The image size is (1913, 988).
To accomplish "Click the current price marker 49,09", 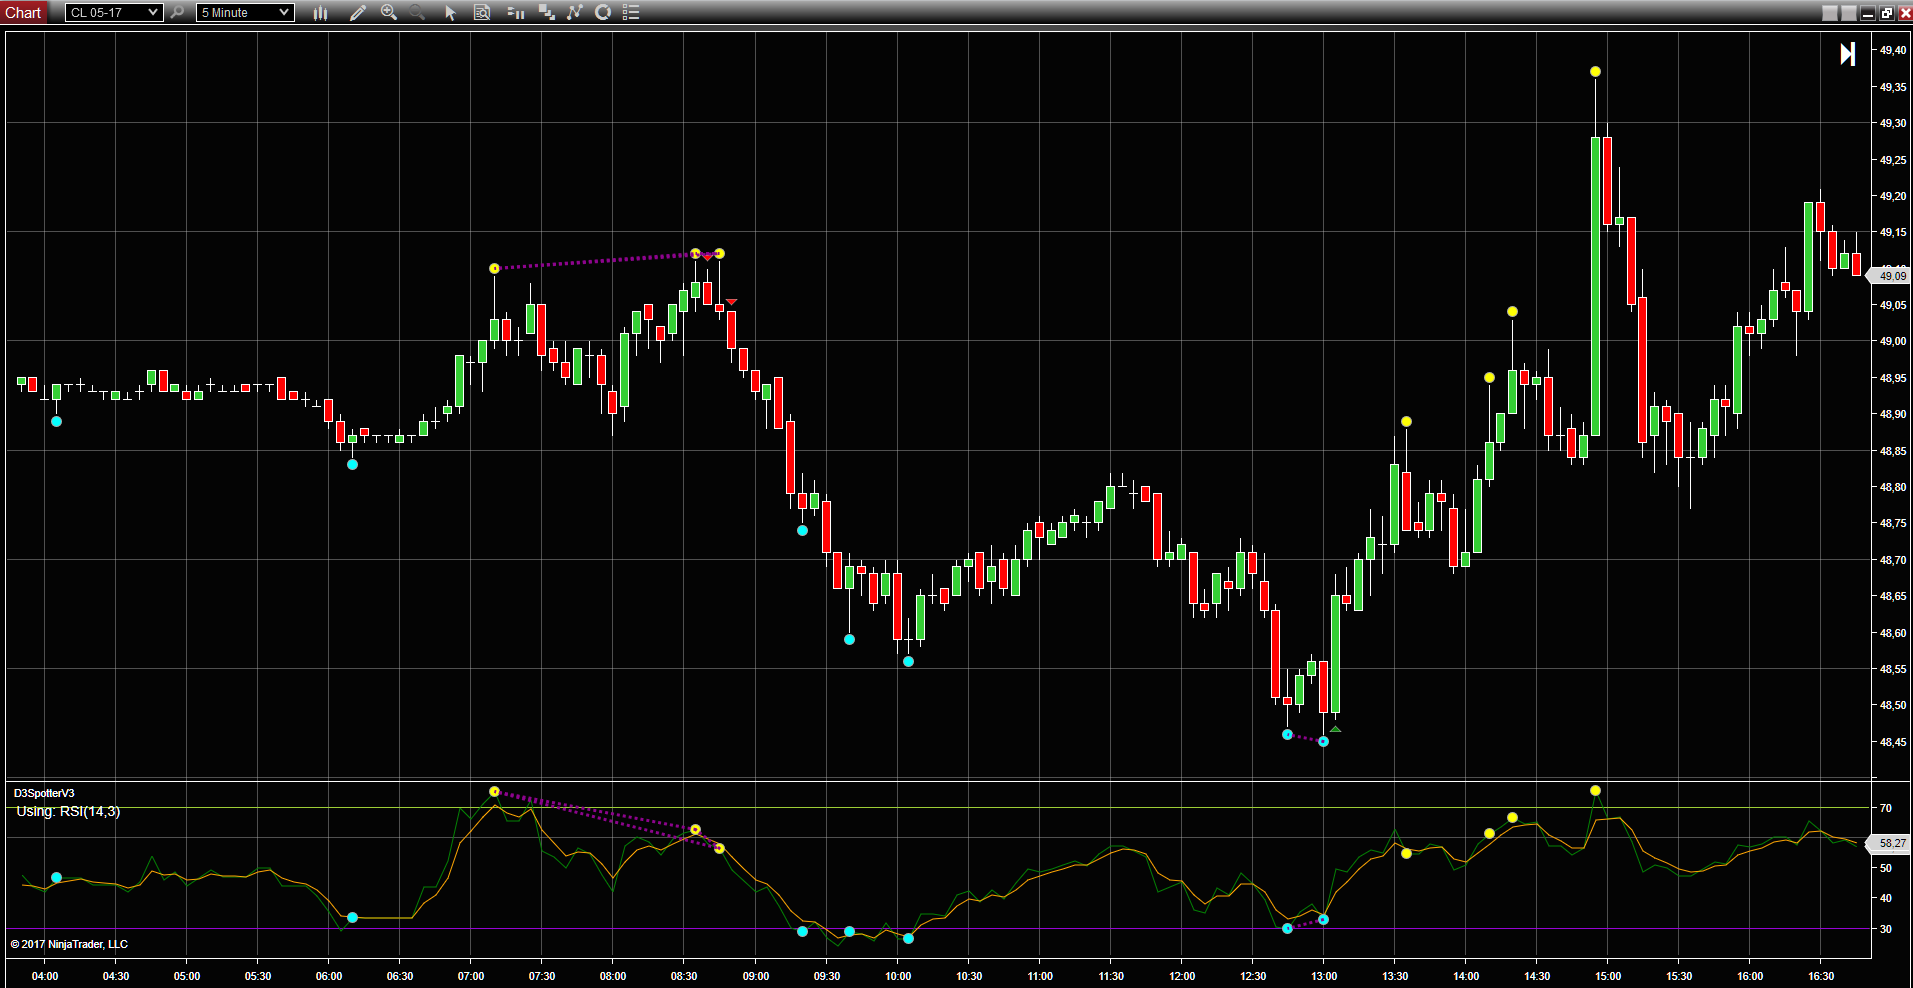I will [1890, 275].
